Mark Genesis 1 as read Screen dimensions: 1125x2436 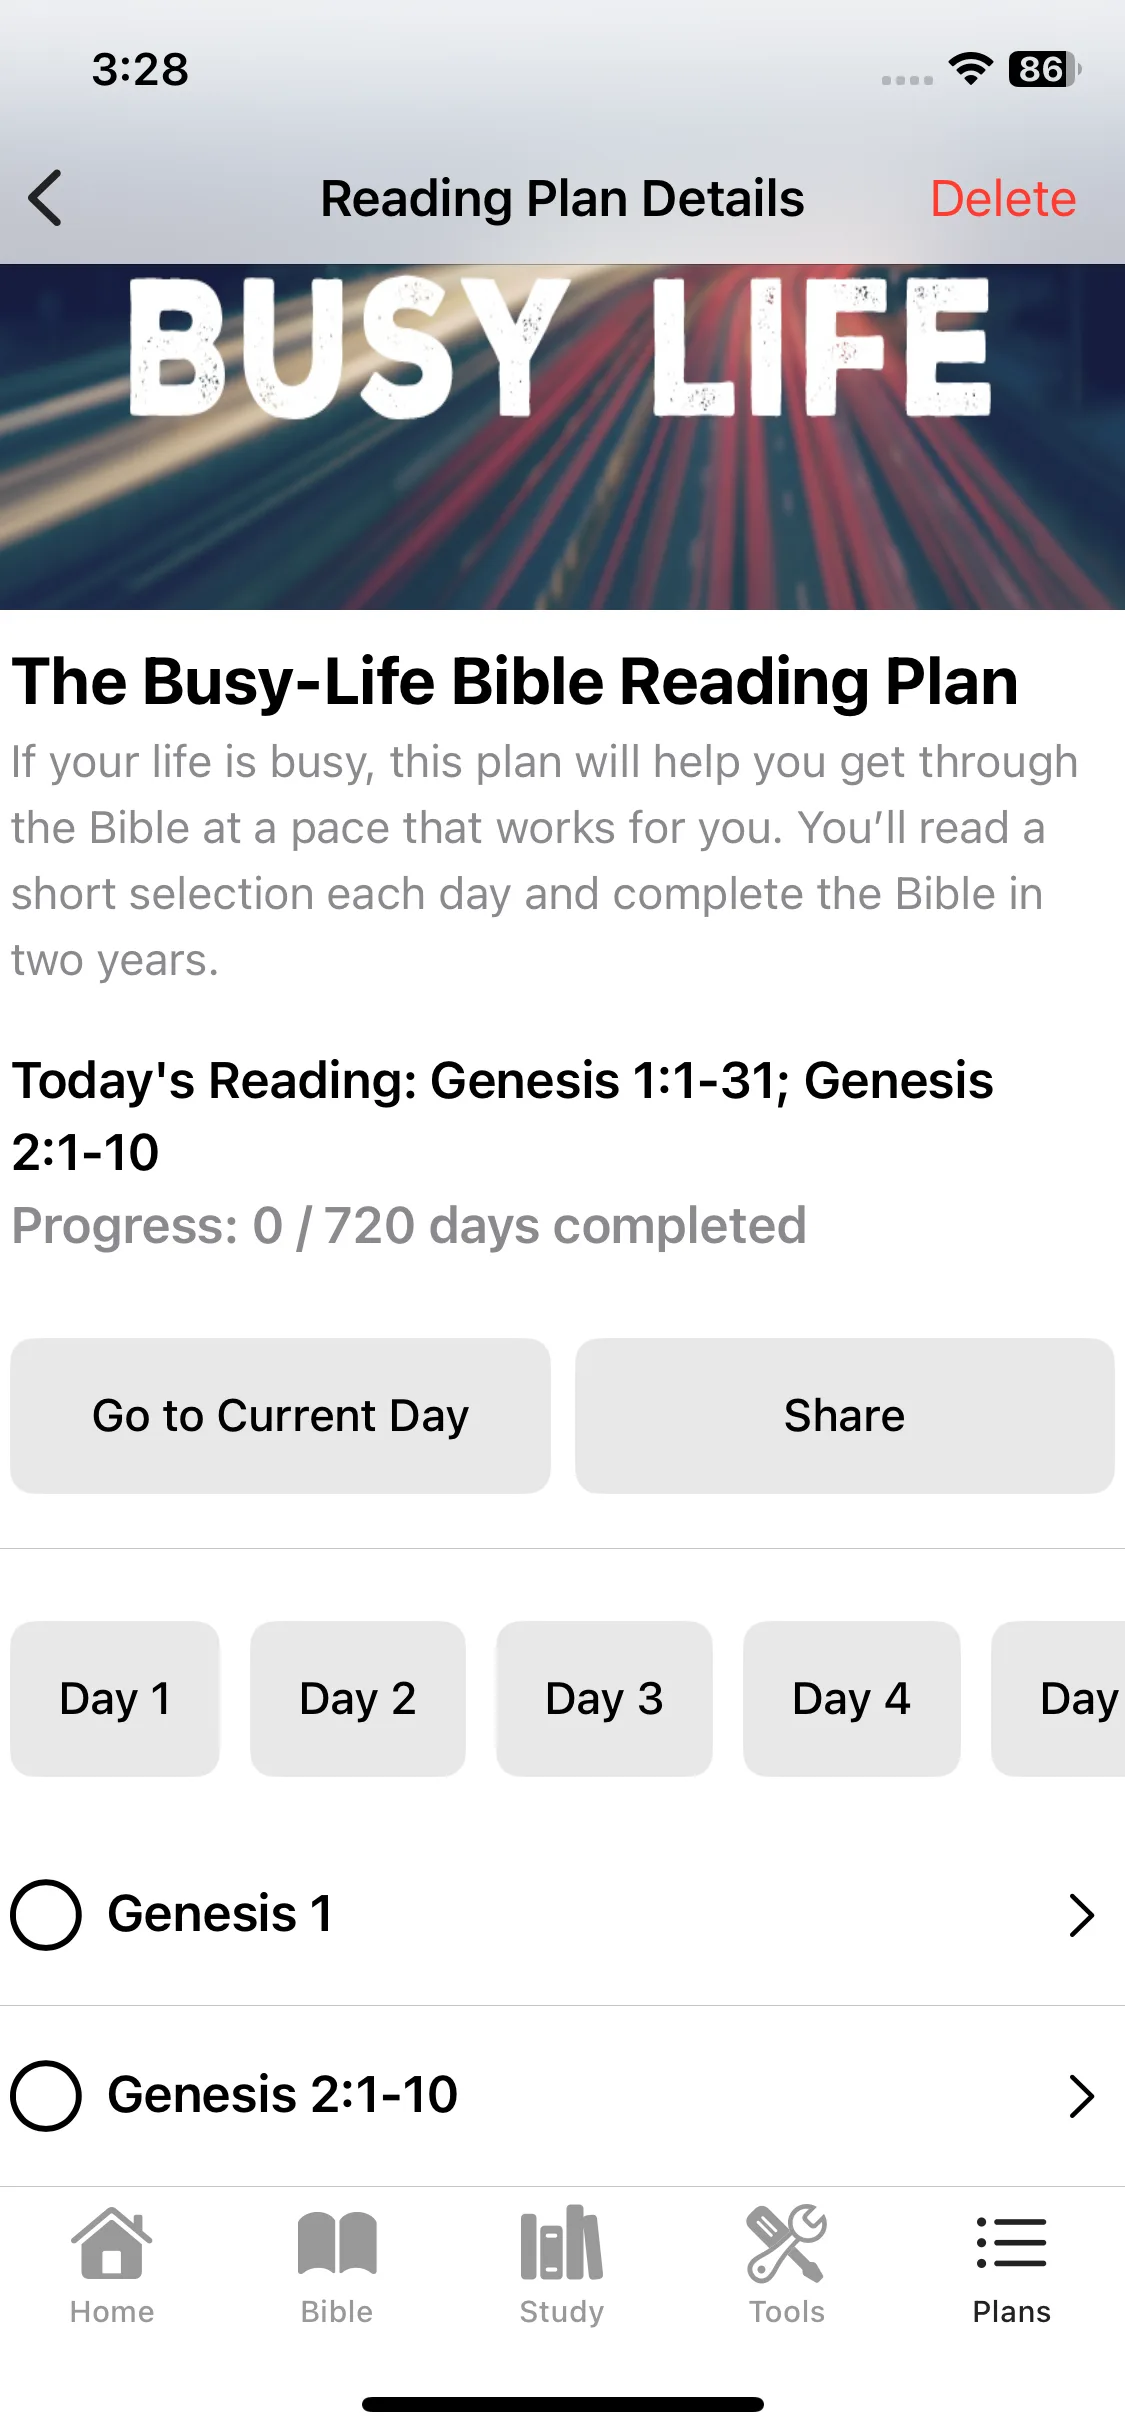46,1915
